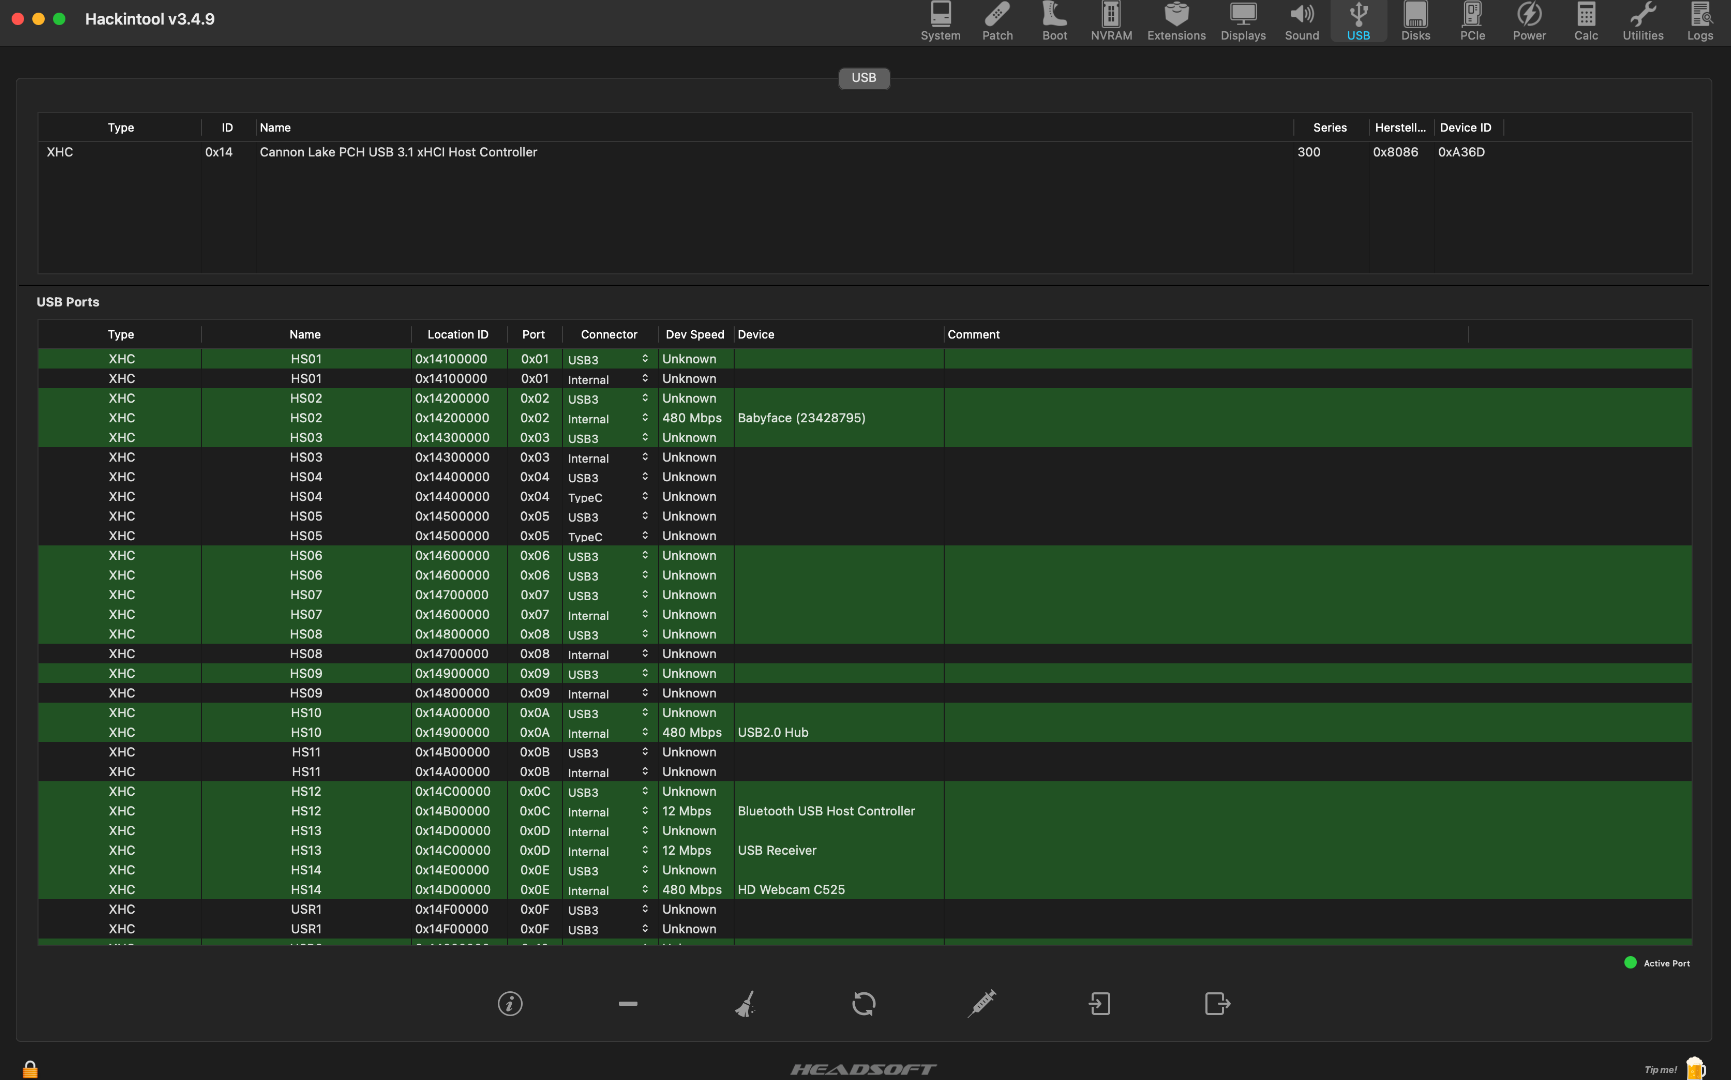Image resolution: width=1731 pixels, height=1080 pixels.
Task: Open the Disks toolbar section
Action: click(1415, 22)
